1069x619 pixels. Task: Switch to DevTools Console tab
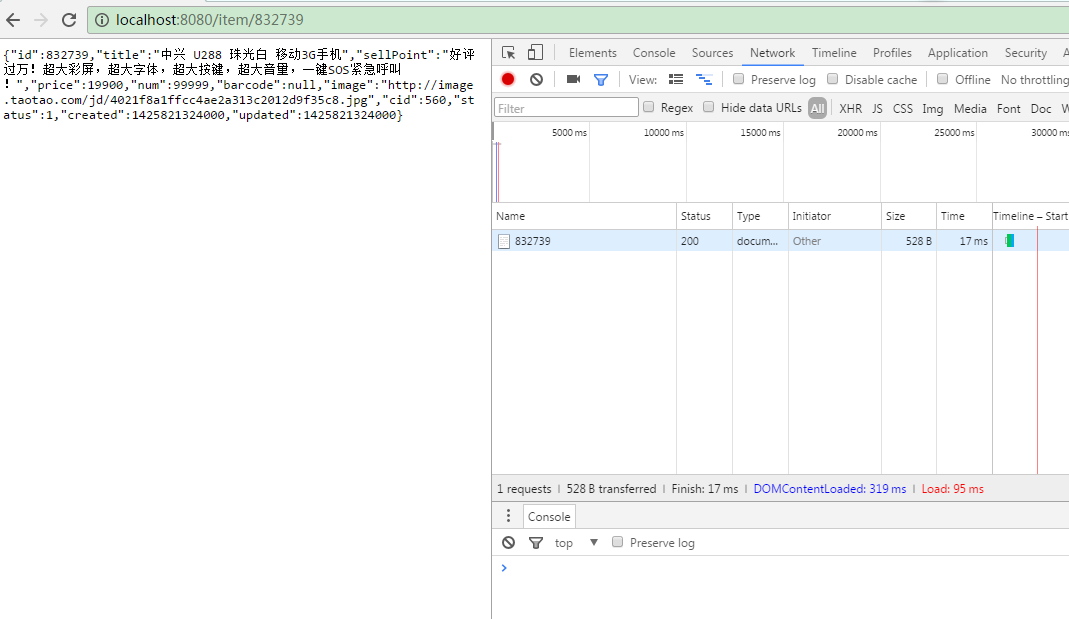tap(654, 52)
